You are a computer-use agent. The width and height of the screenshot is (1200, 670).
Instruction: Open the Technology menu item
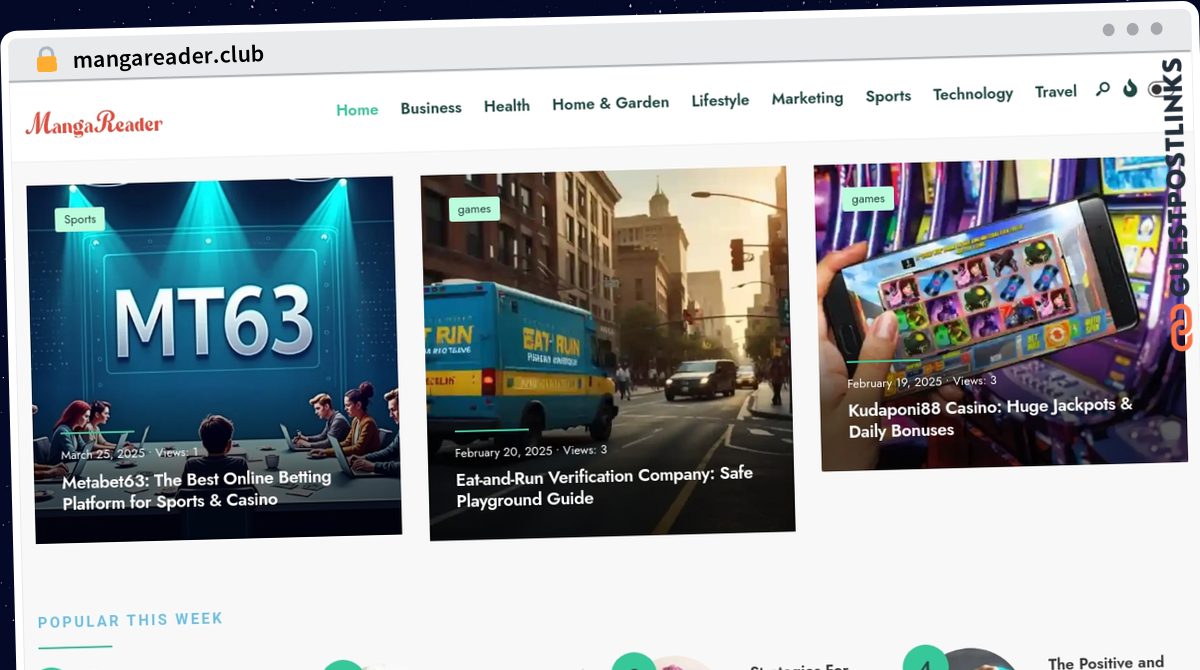click(x=973, y=94)
